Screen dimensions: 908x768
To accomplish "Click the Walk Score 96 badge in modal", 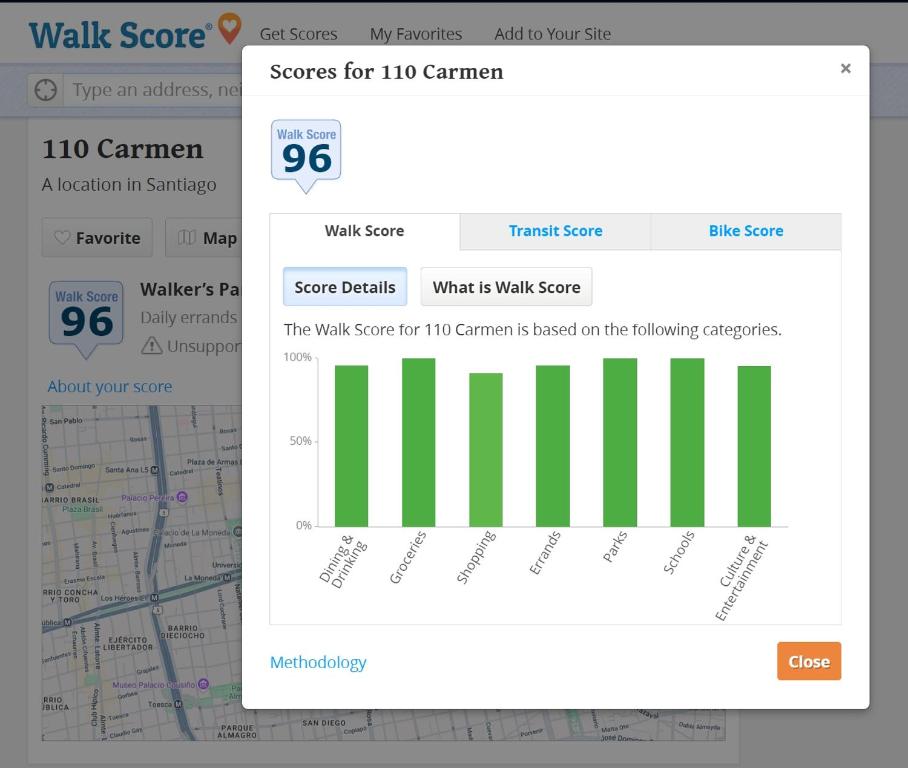I will (306, 153).
